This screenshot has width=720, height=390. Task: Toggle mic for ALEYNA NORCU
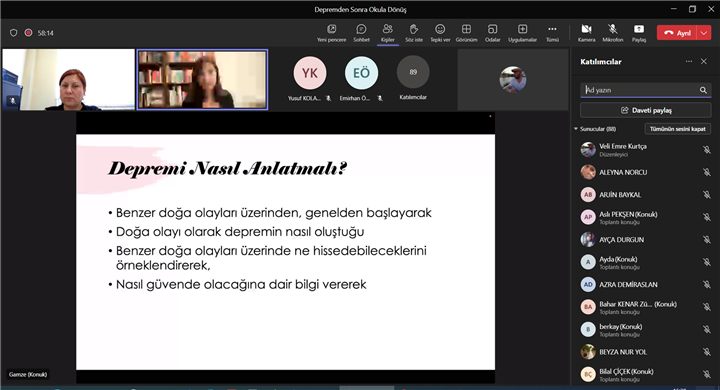707,172
